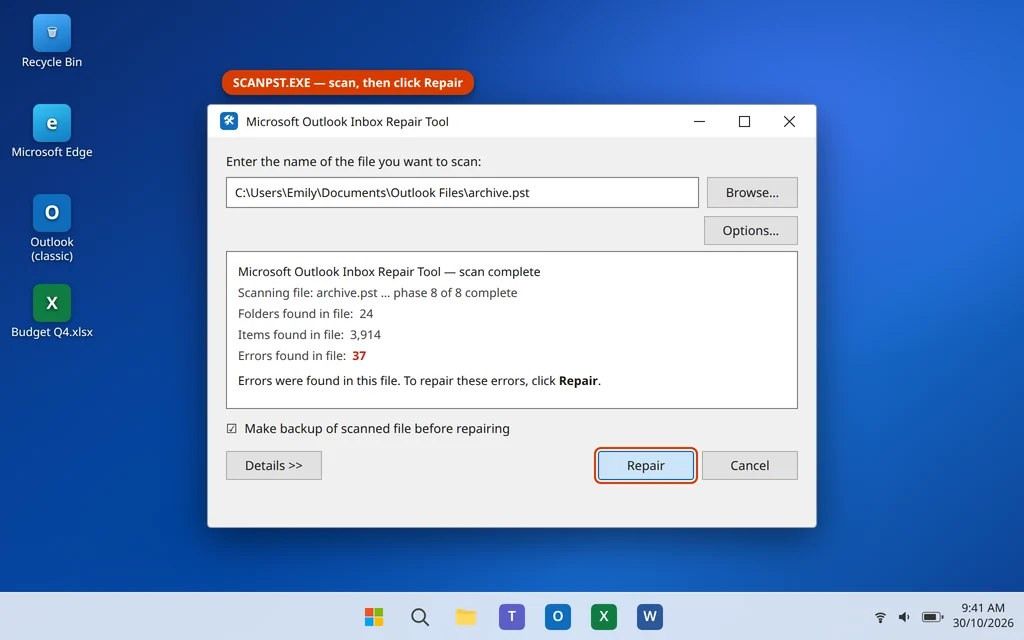
Task: Check the battery status tray icon
Action: (x=932, y=616)
